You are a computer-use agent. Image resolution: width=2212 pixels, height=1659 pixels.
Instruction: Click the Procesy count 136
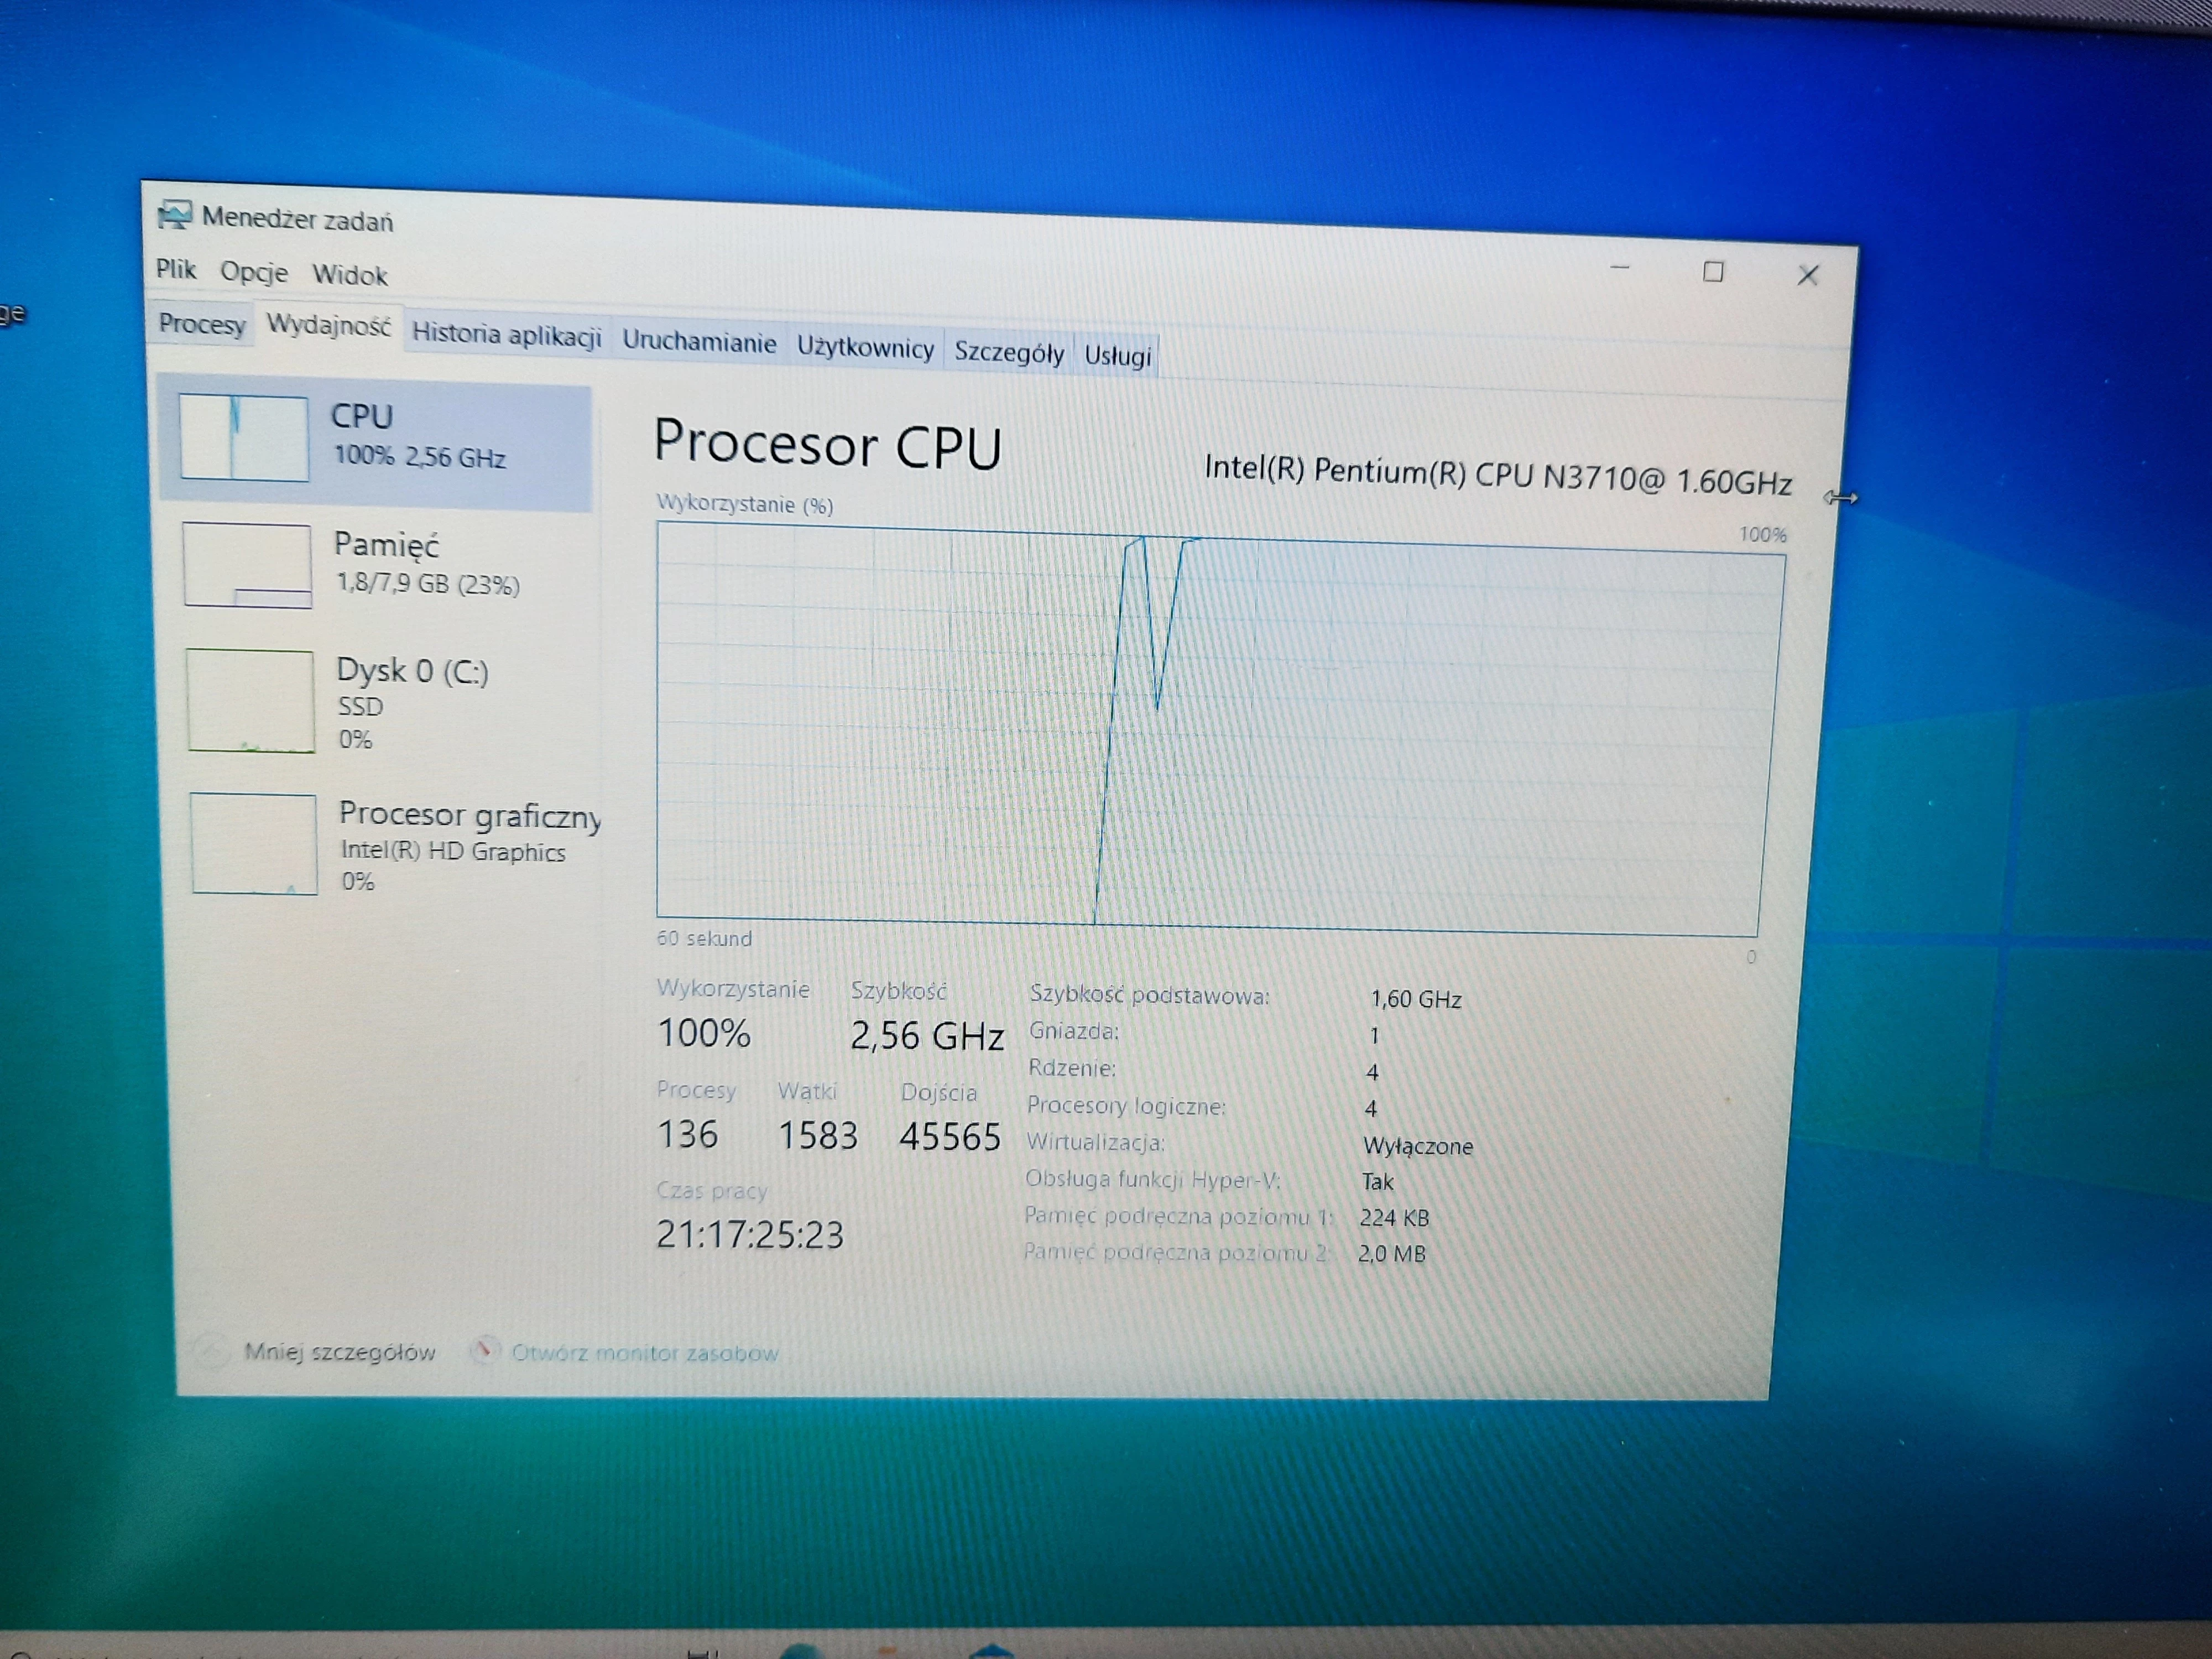click(x=687, y=1134)
